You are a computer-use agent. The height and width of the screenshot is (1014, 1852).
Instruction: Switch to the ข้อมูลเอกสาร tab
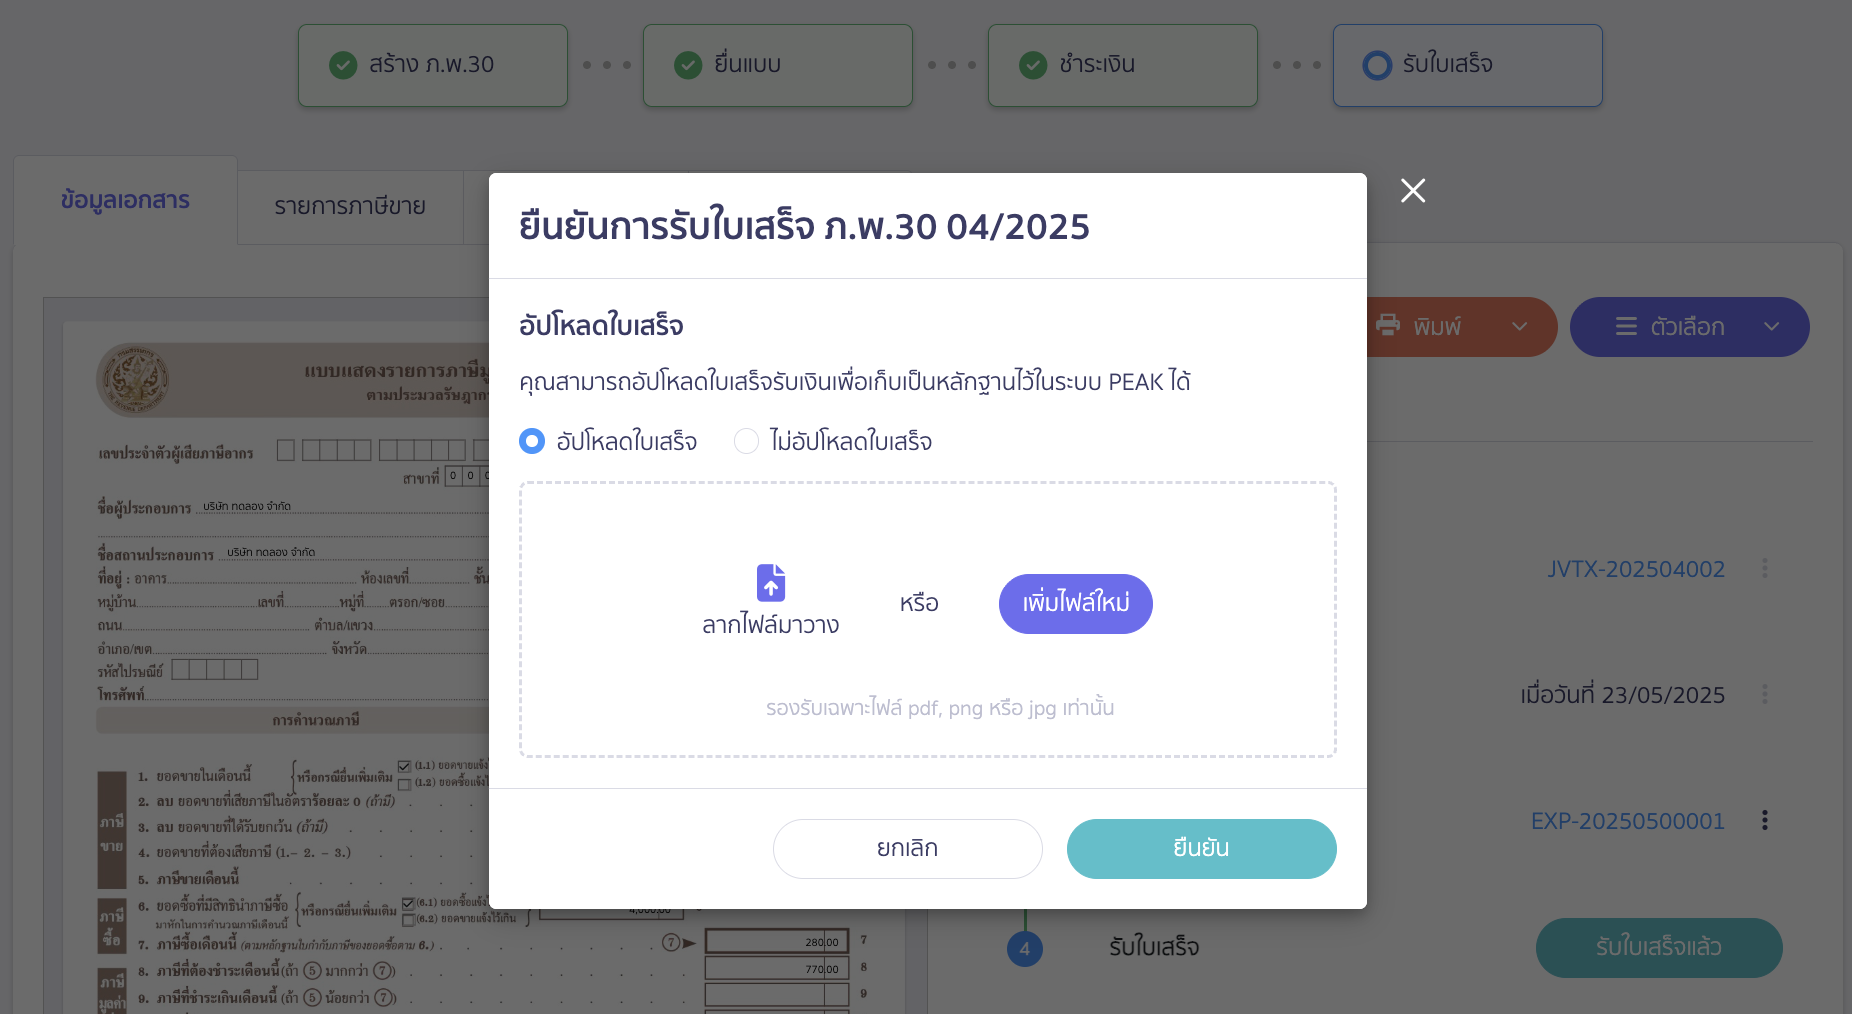(124, 200)
